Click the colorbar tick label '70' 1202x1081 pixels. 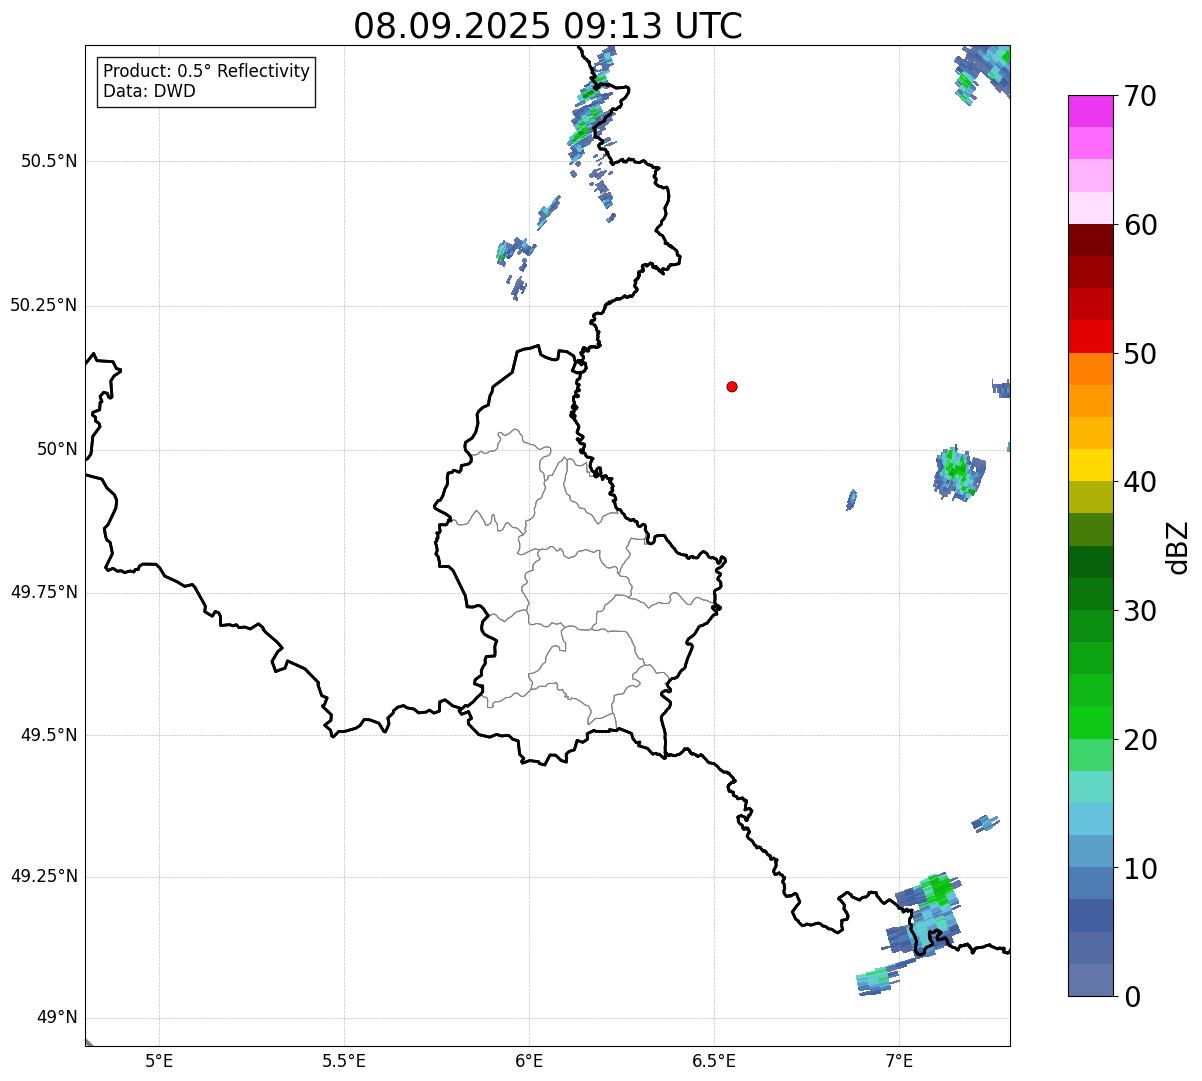[1140, 96]
